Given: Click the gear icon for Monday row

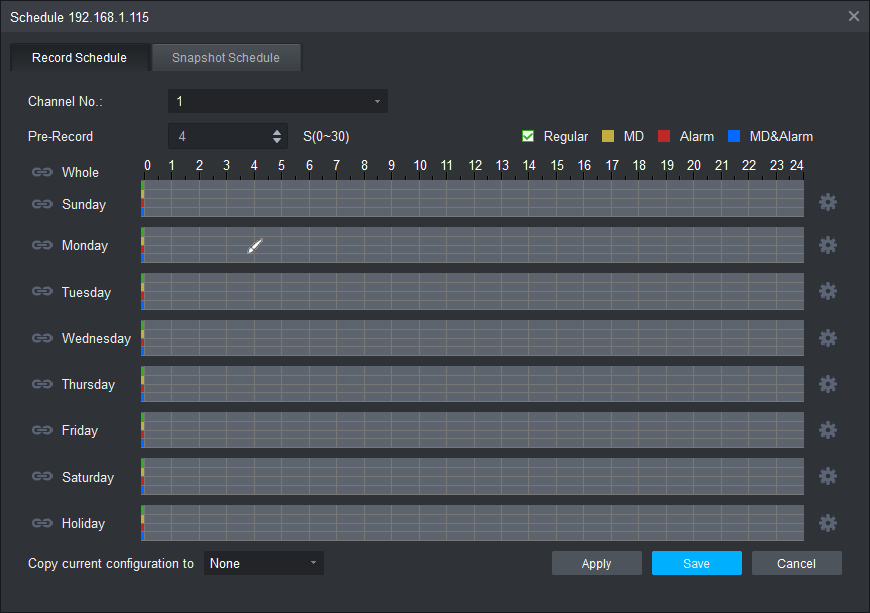Looking at the screenshot, I should click(x=827, y=245).
